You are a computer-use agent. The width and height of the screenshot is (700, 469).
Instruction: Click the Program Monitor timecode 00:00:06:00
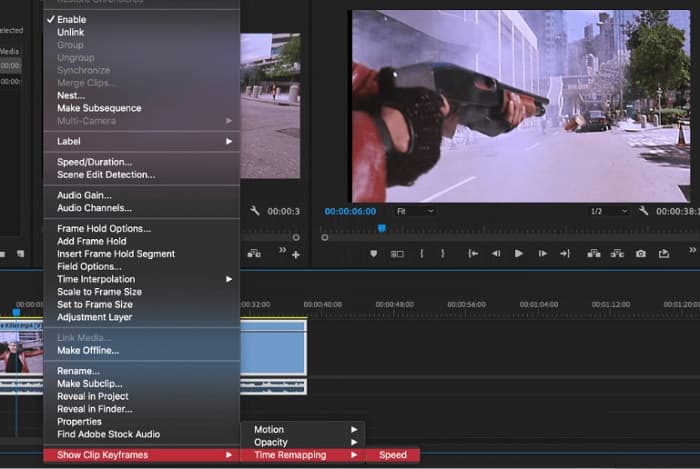click(350, 212)
